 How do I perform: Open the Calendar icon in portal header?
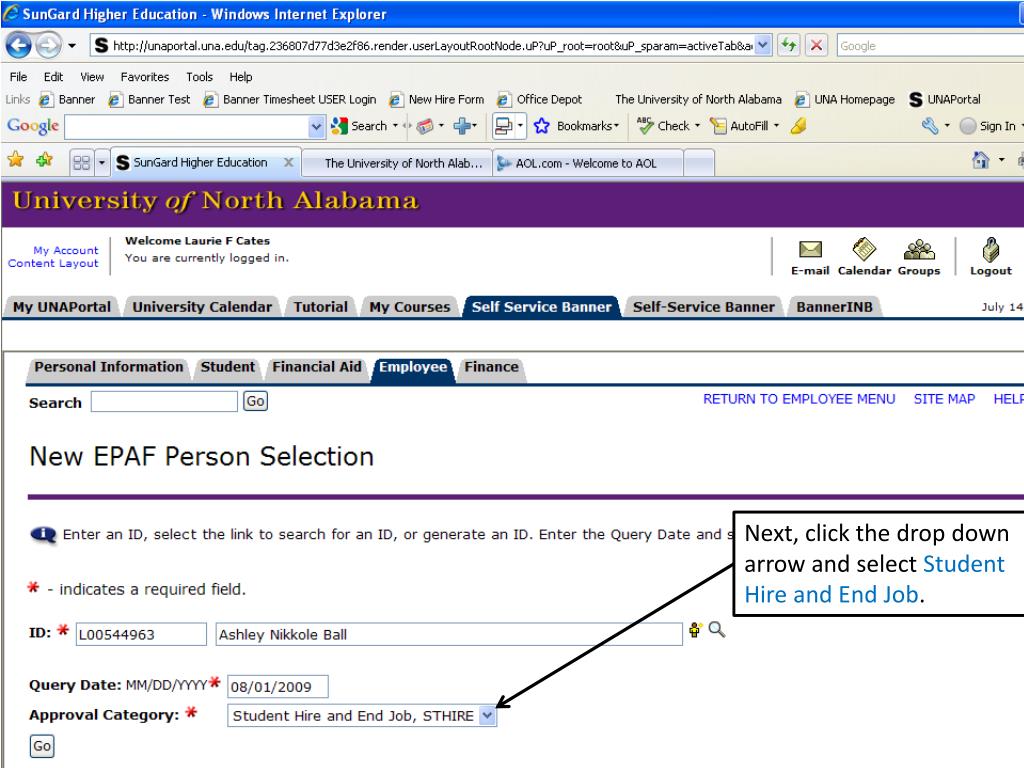coord(864,249)
